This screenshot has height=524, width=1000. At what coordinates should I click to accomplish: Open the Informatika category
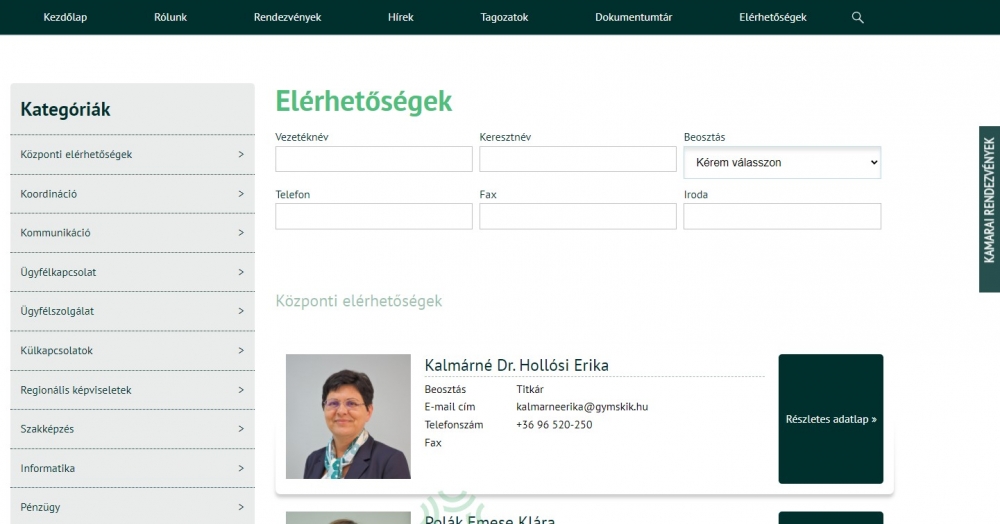[132, 469]
